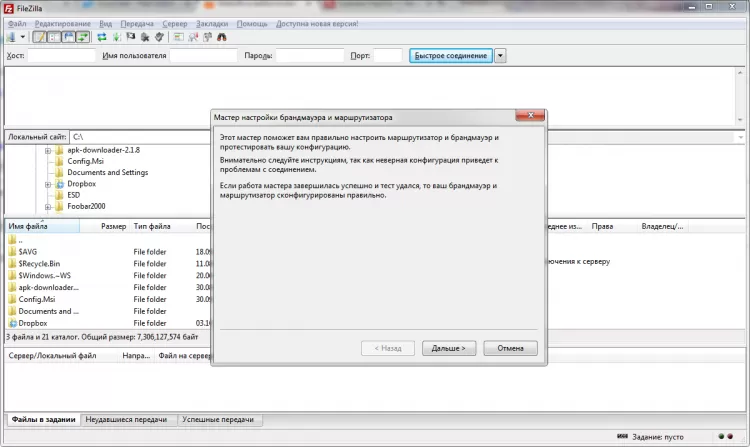Sort remote list by Права column

[611, 226]
